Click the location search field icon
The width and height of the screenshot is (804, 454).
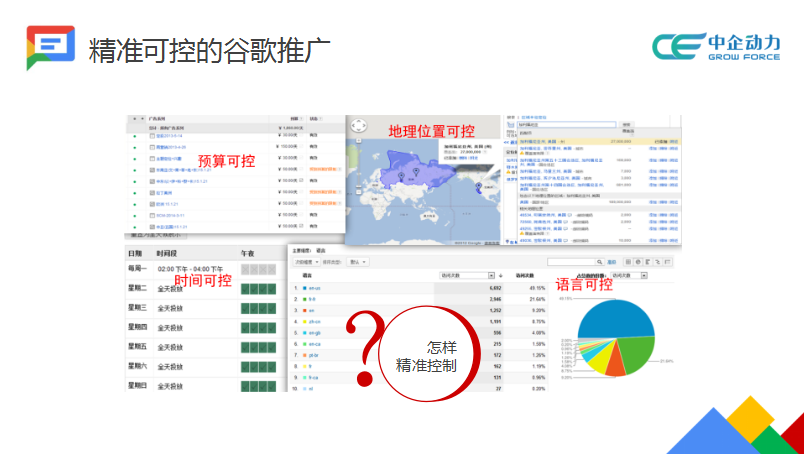click(510, 125)
